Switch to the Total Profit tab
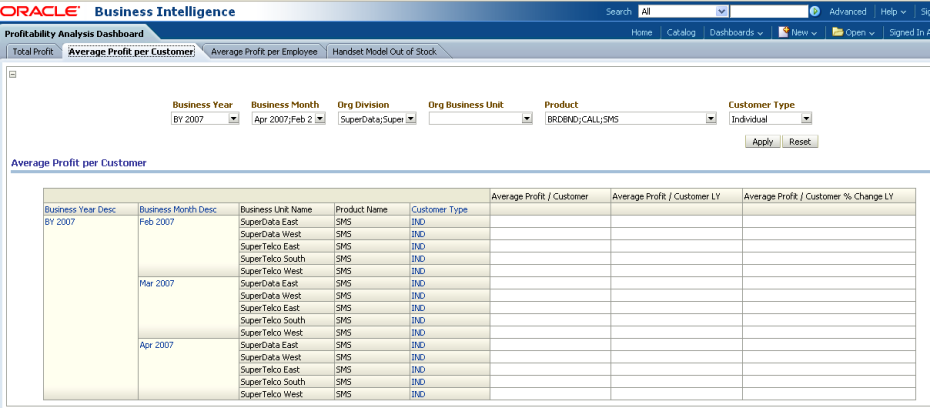 tap(33, 52)
